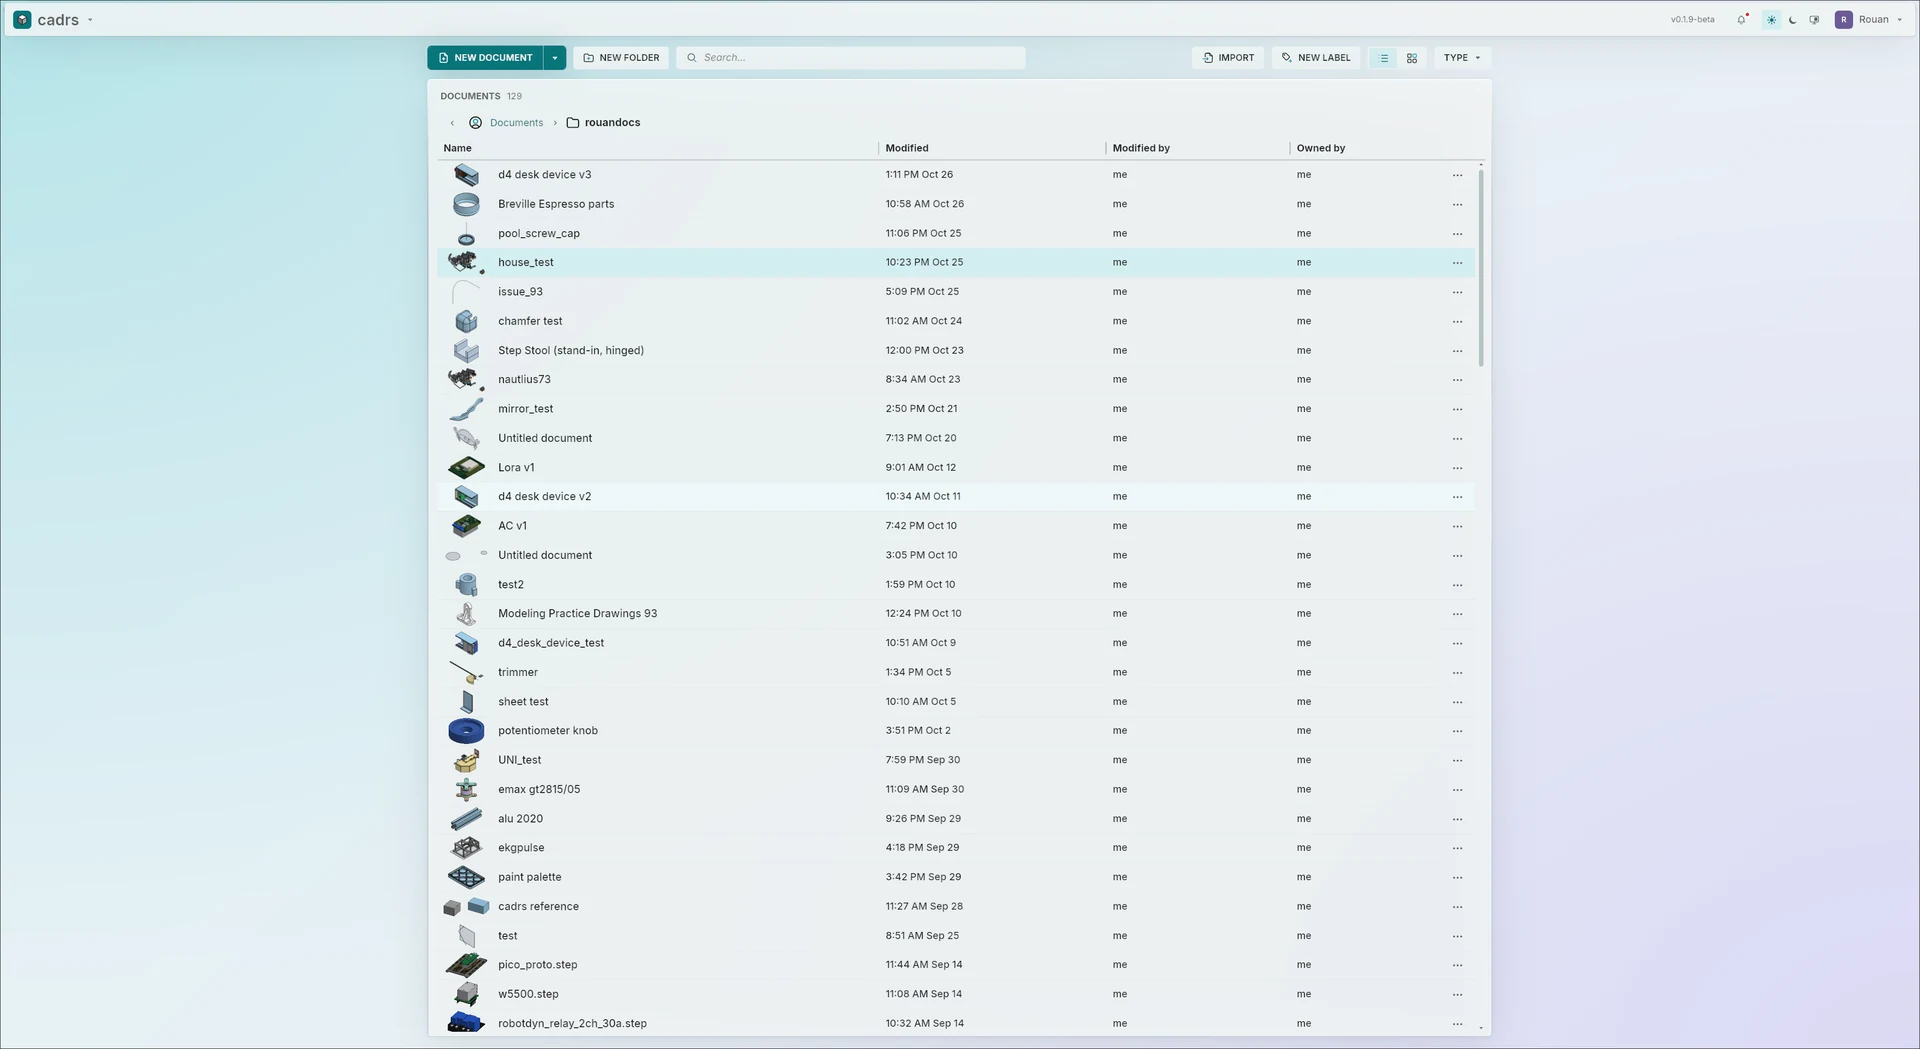Viewport: 1920px width, 1049px height.
Task: Create a new folder
Action: coord(621,58)
